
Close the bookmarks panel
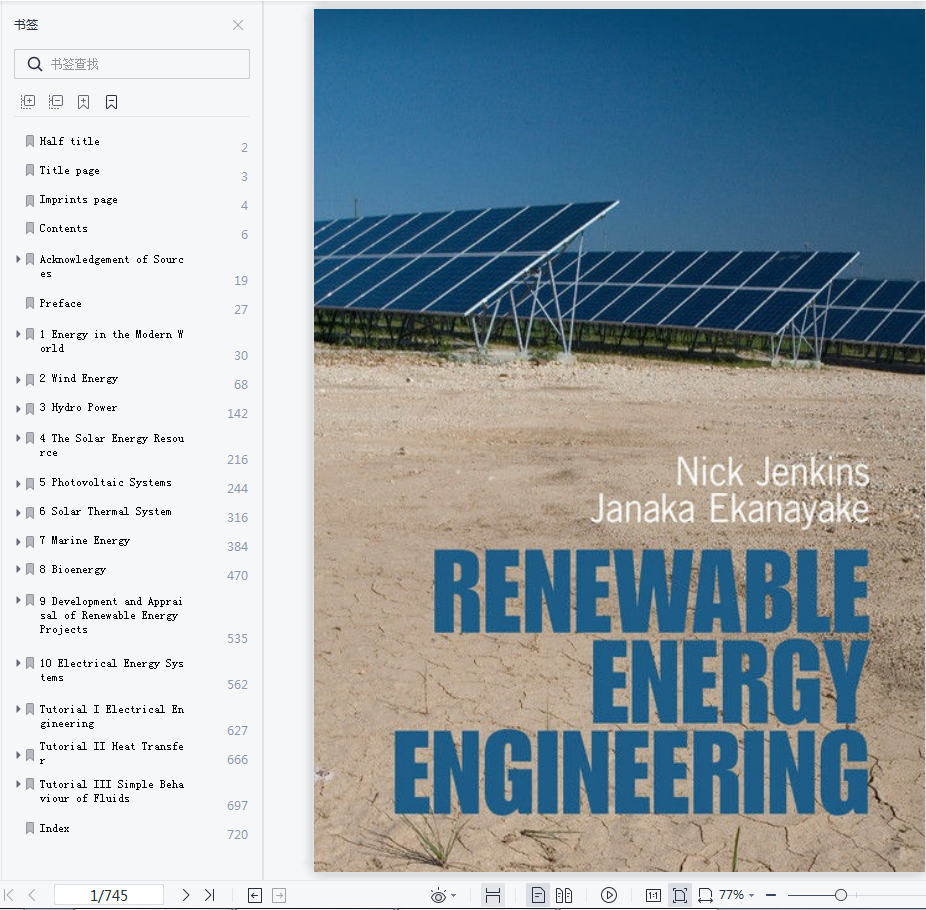pos(238,25)
